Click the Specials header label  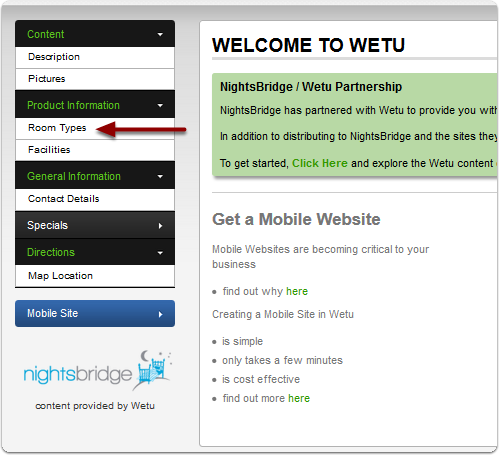[x=47, y=225]
